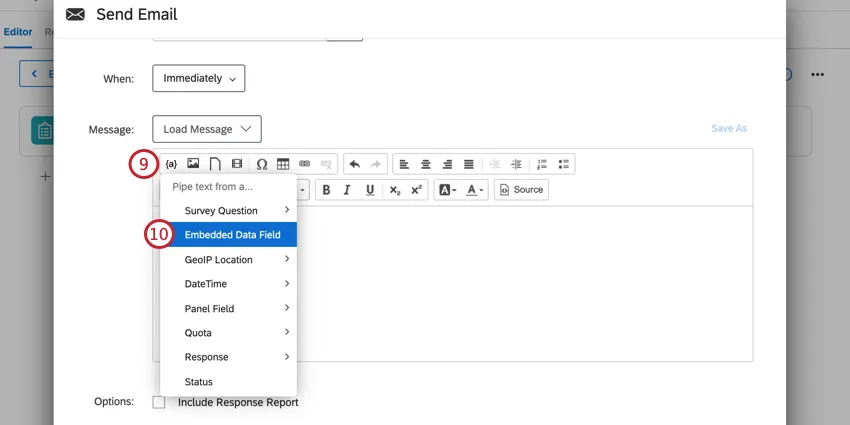Undo the last edit
The height and width of the screenshot is (425, 850).
[354, 164]
